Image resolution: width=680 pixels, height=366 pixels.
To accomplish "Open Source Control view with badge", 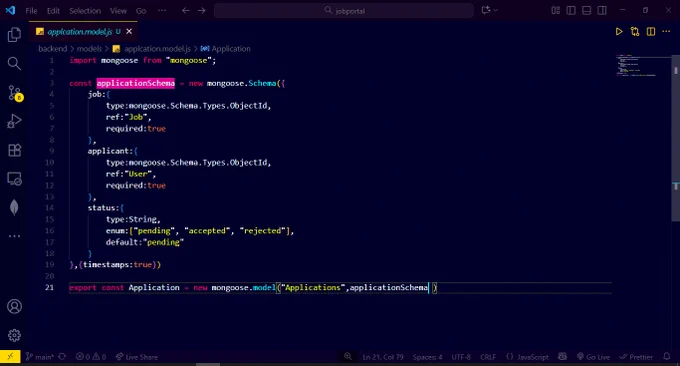I will (15, 93).
